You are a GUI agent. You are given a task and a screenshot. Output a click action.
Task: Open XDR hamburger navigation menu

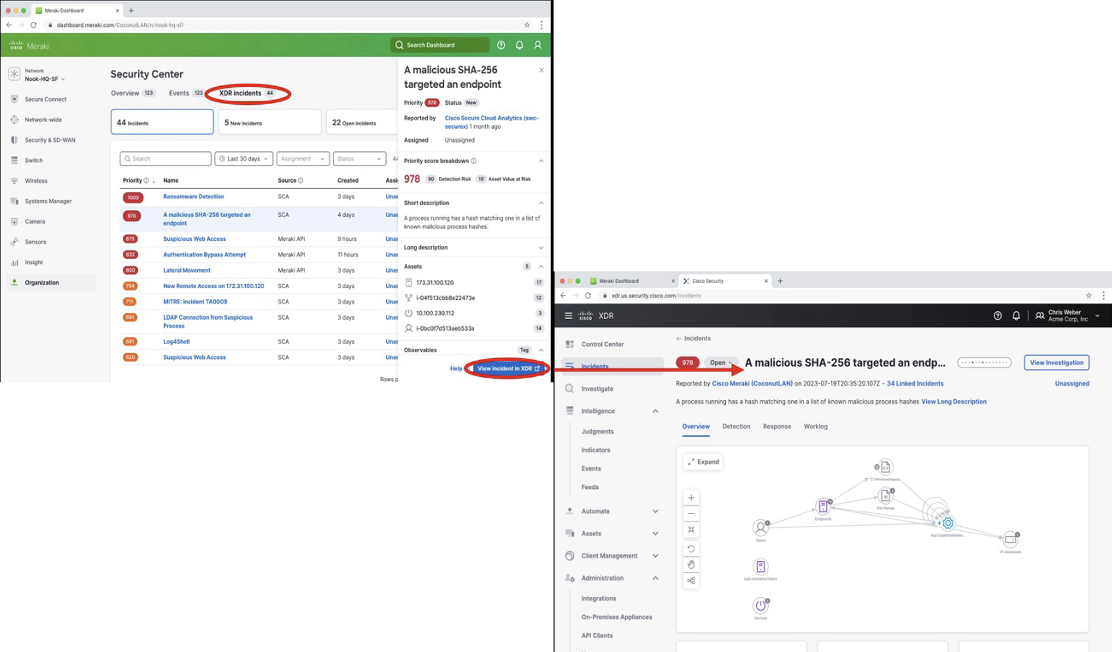coord(568,316)
